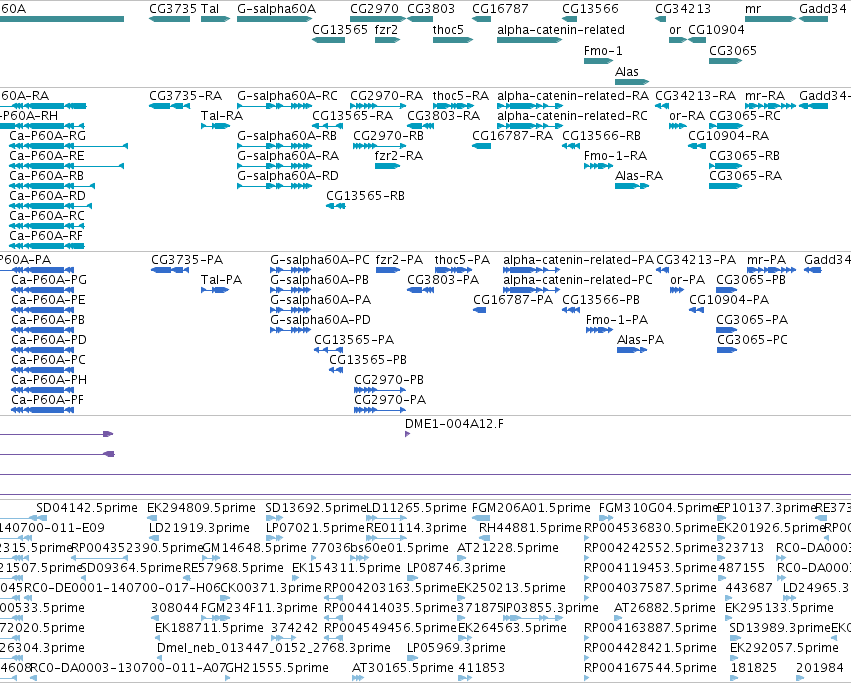Image resolution: width=851 pixels, height=683 pixels.
Task: Click the CG3065-RC transcript label
Action: [745, 116]
